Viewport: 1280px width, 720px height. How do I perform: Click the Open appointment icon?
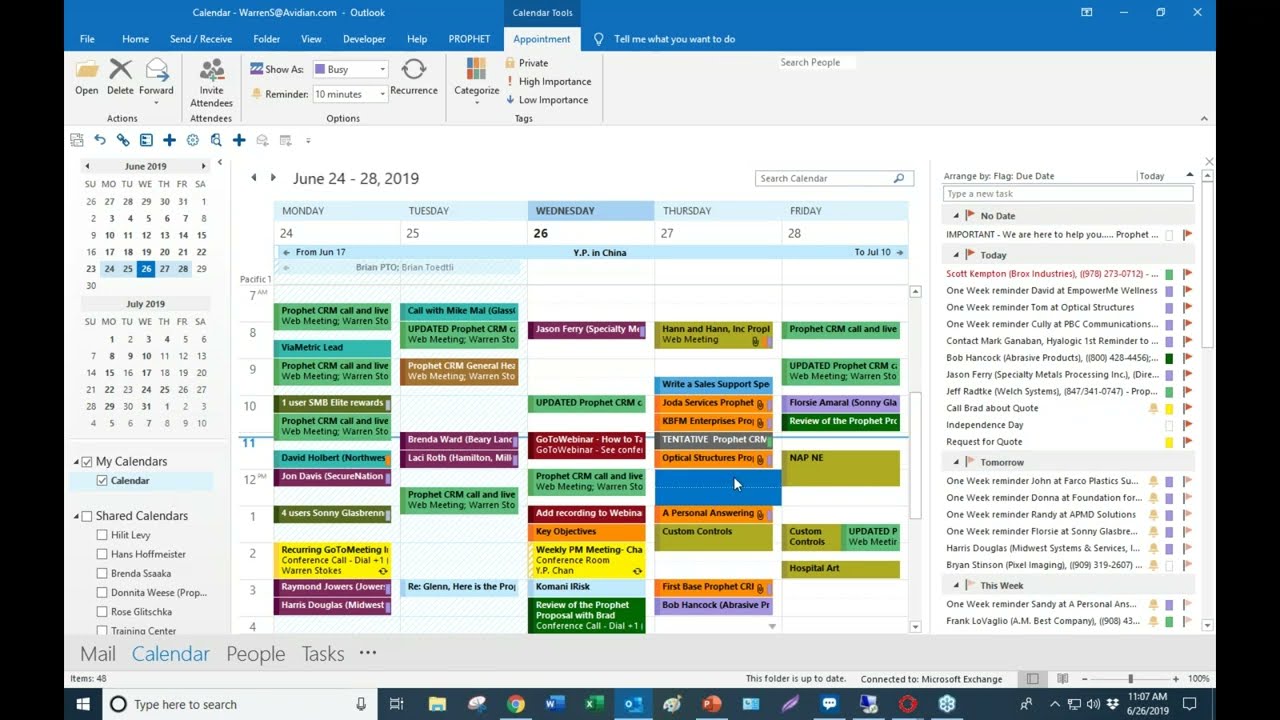point(87,77)
